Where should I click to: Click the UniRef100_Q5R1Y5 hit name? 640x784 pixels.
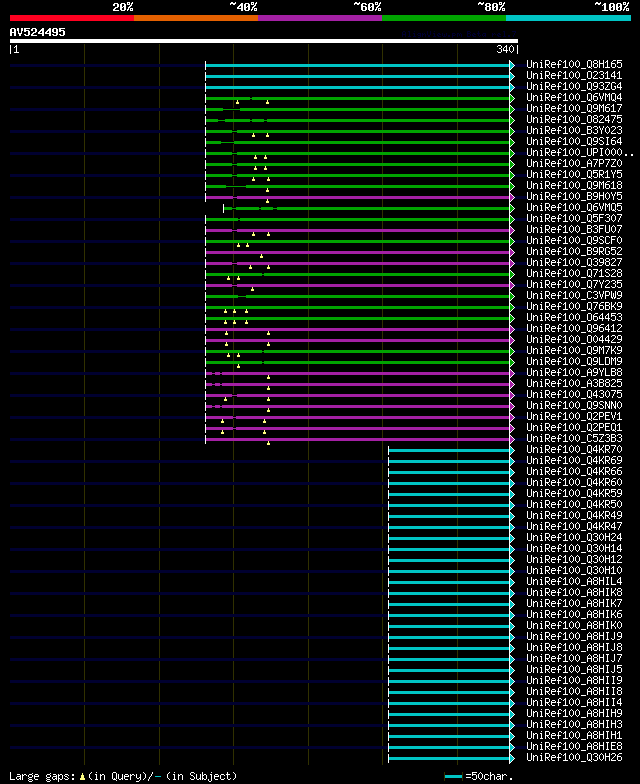click(x=574, y=174)
